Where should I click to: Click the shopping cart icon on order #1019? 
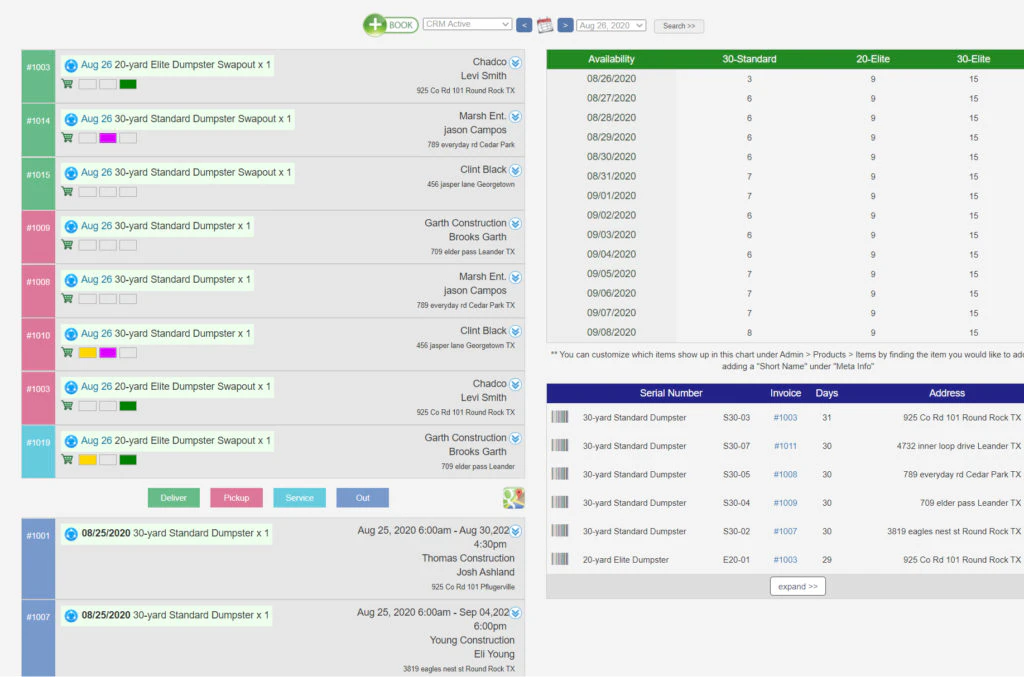pos(68,458)
